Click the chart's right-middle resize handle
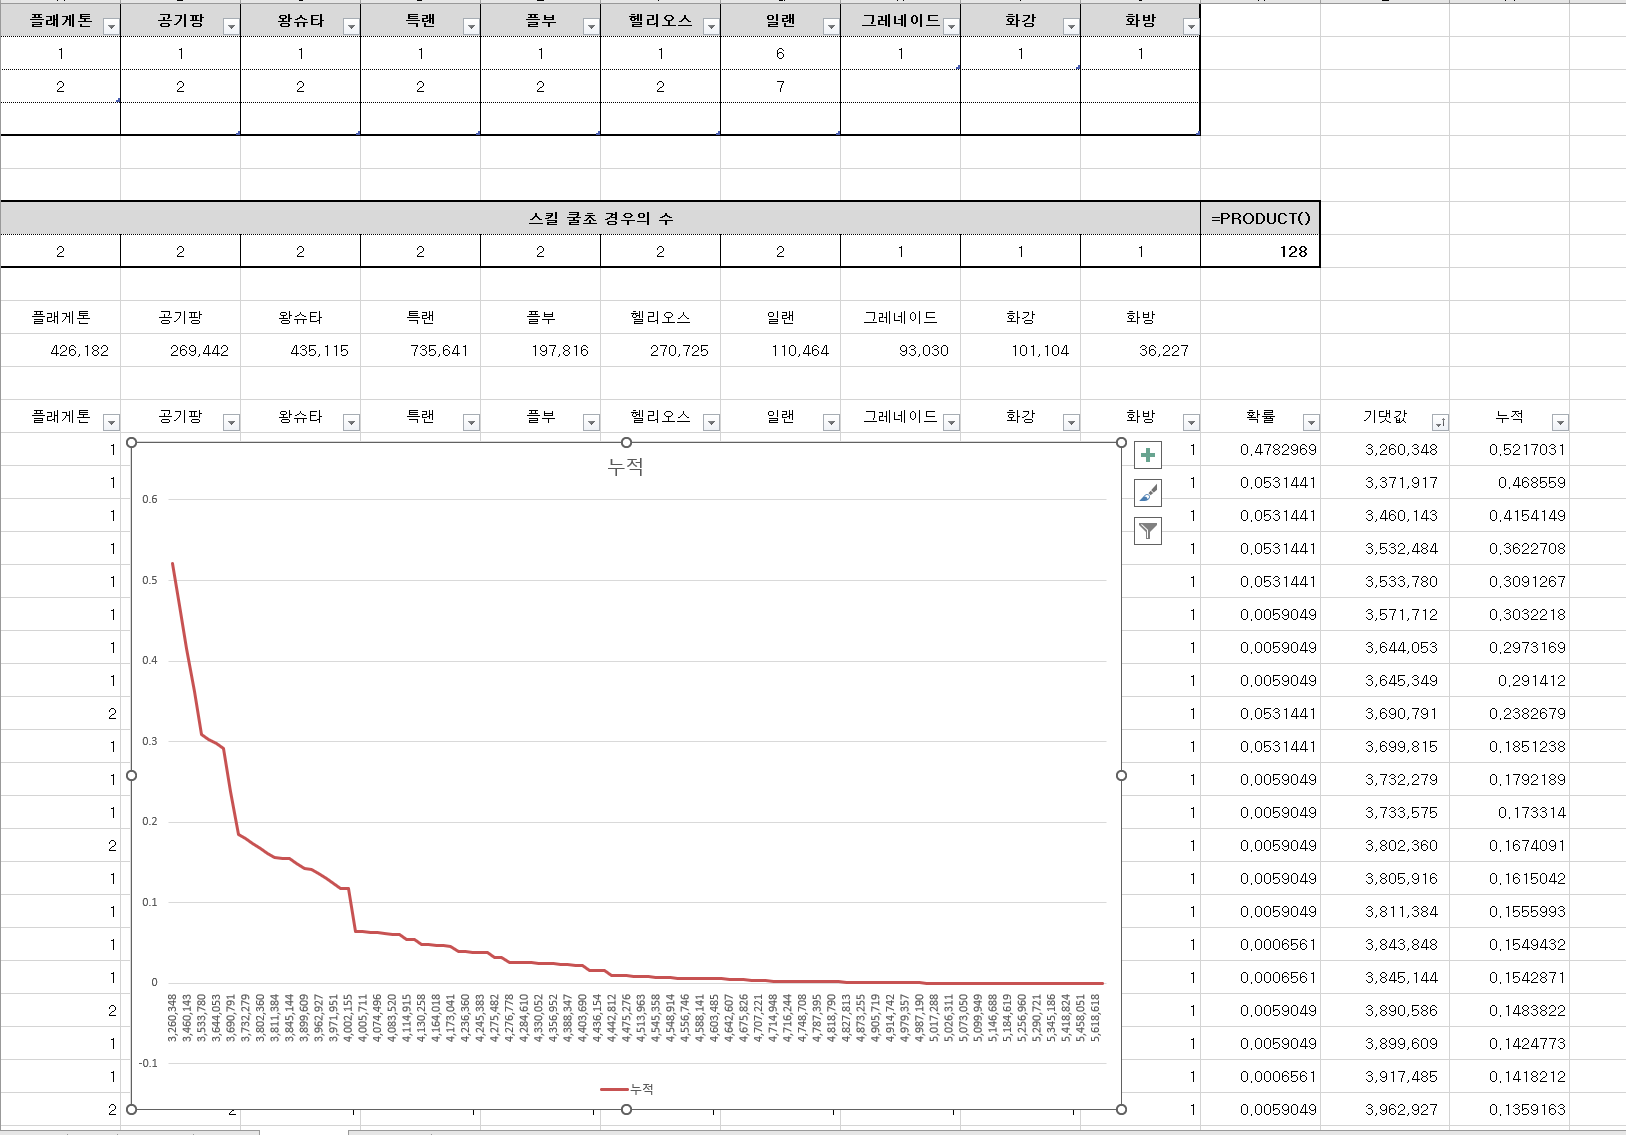 (1121, 776)
